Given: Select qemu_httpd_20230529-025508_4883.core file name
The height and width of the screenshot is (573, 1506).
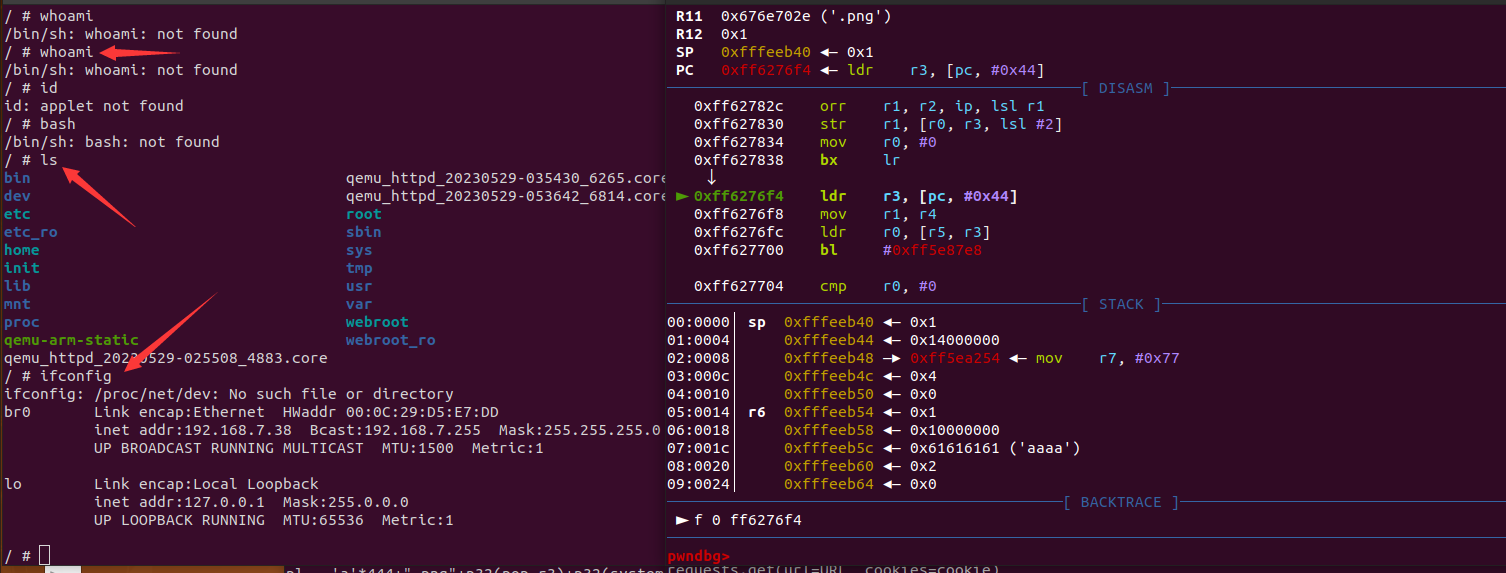Looking at the screenshot, I should click(x=166, y=358).
